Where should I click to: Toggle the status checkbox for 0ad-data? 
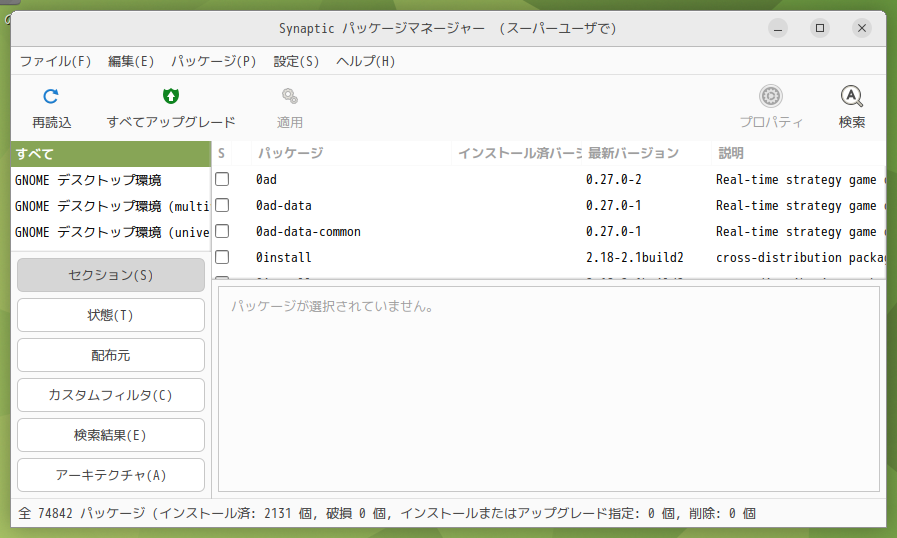point(222,205)
